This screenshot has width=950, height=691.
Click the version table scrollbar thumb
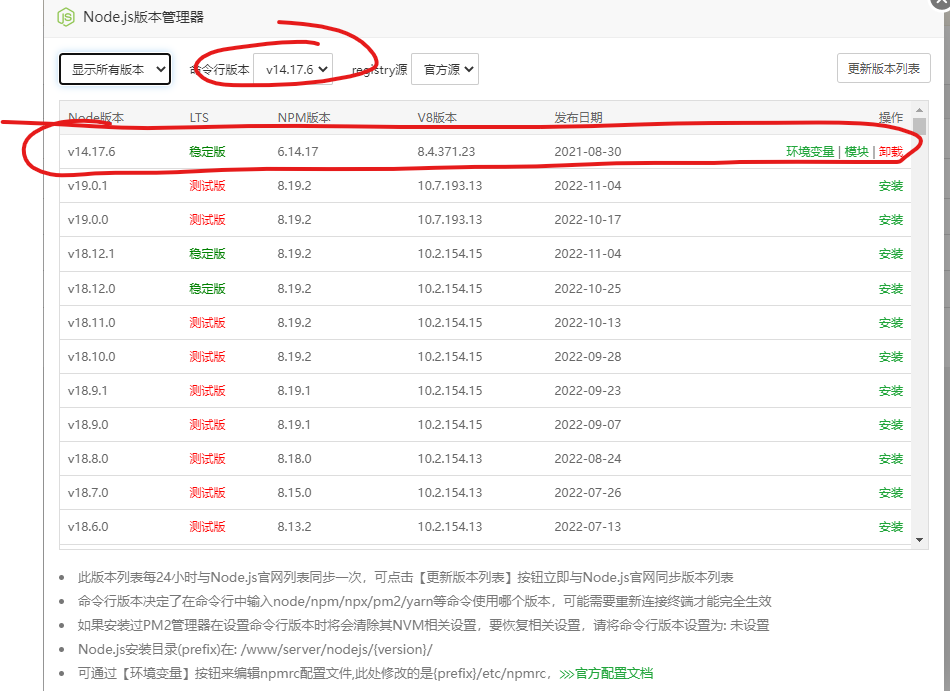pyautogui.click(x=919, y=126)
